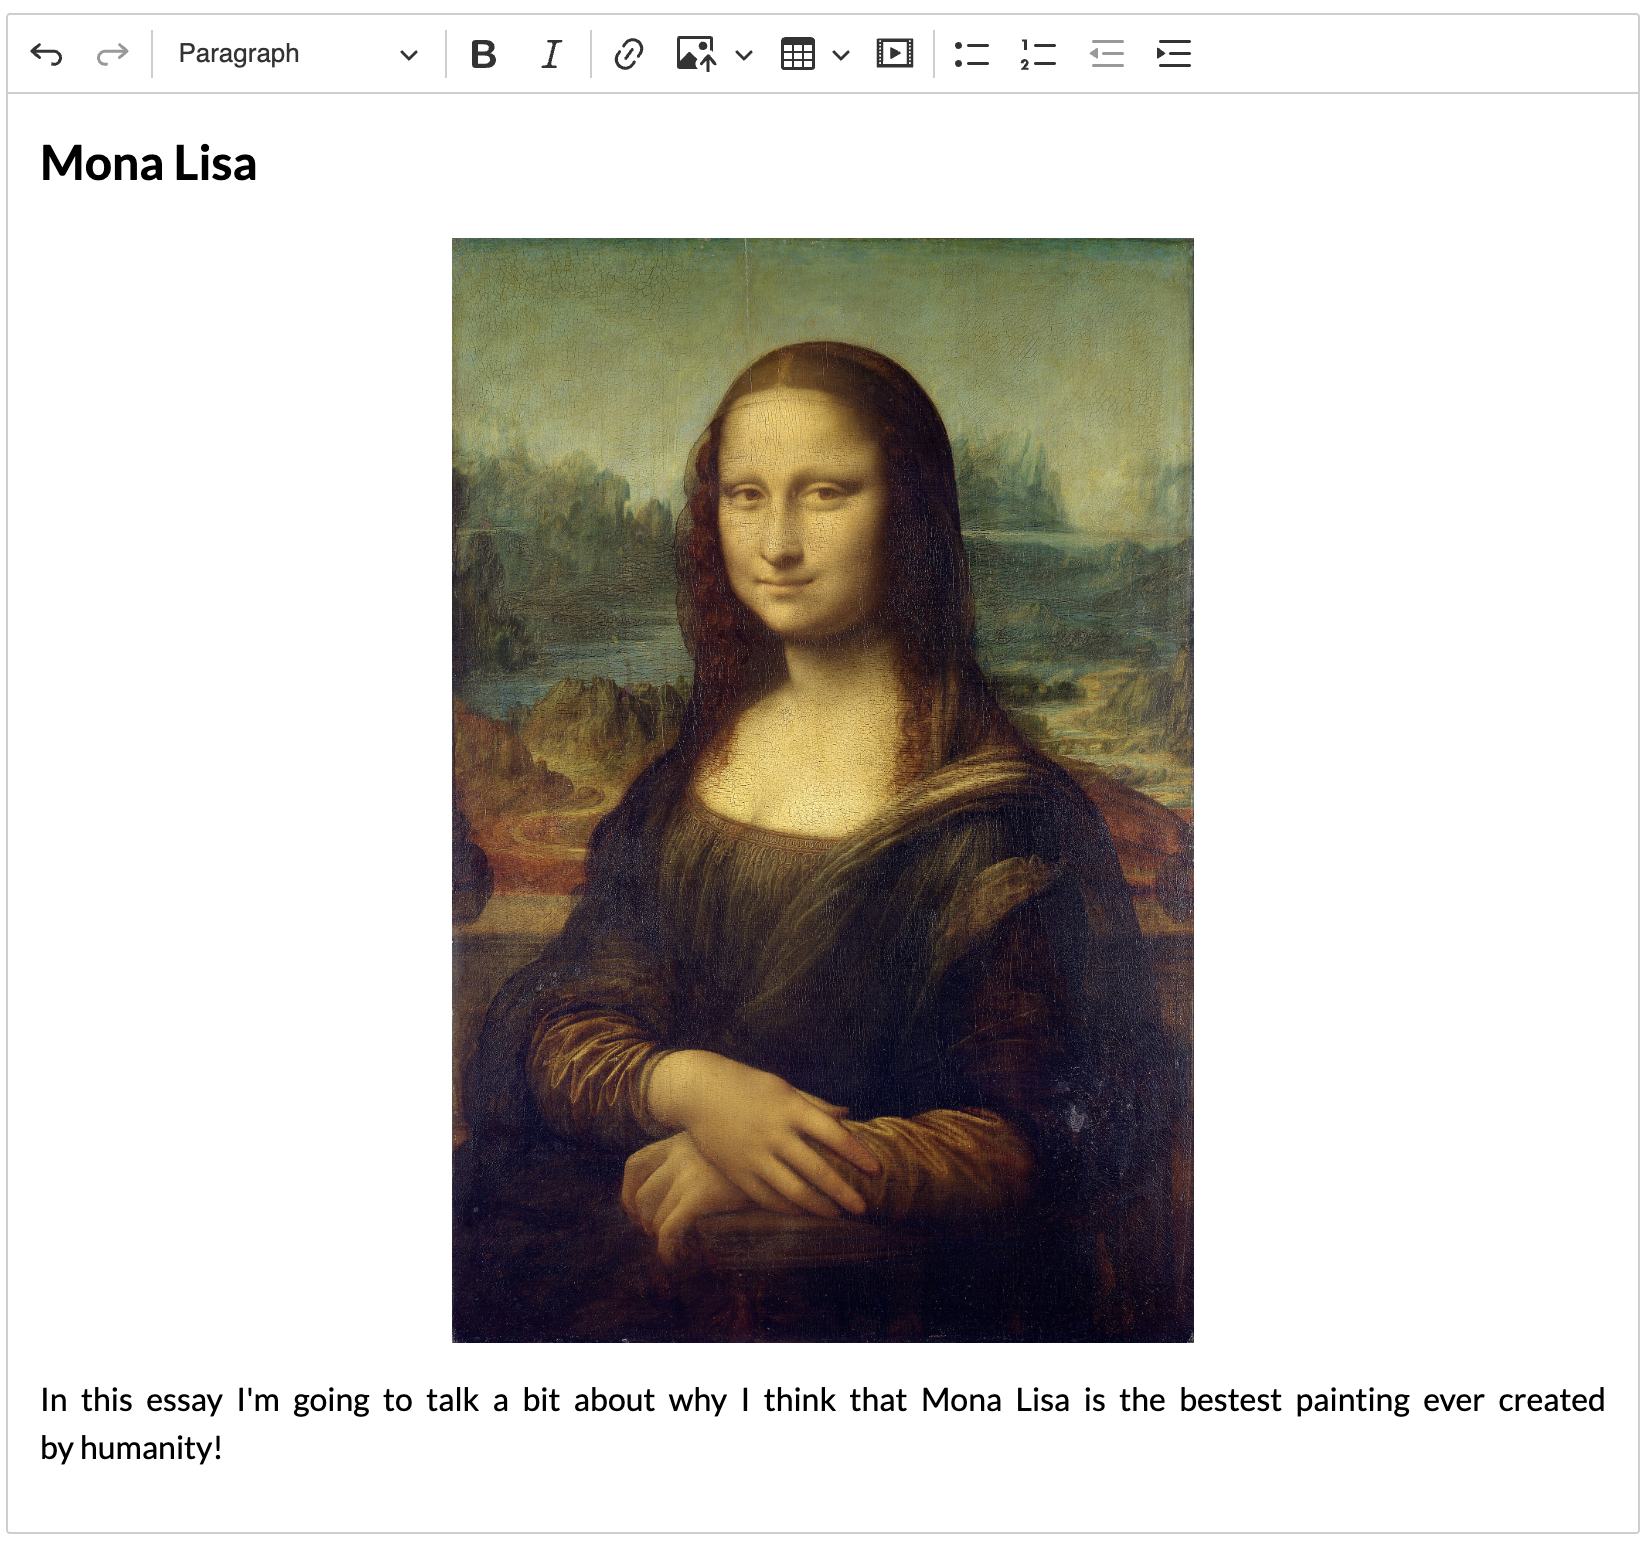
Task: Click the word 'bestest' in the paragraph
Action: pos(1230,1400)
